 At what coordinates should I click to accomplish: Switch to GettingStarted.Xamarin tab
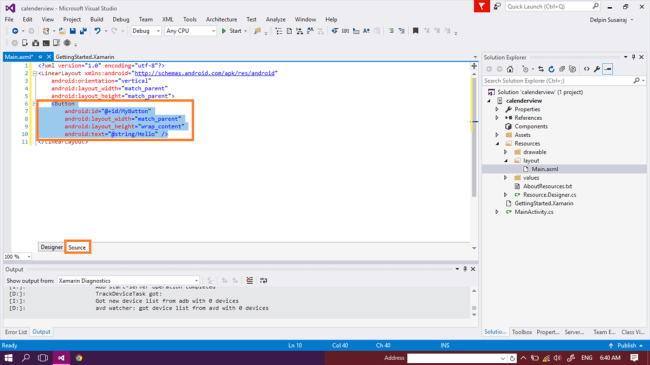[x=85, y=57]
